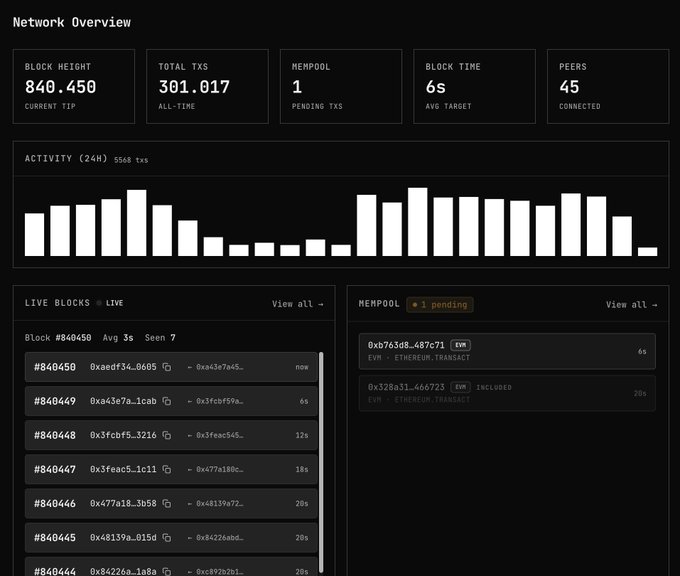Open block row #840449

point(171,401)
